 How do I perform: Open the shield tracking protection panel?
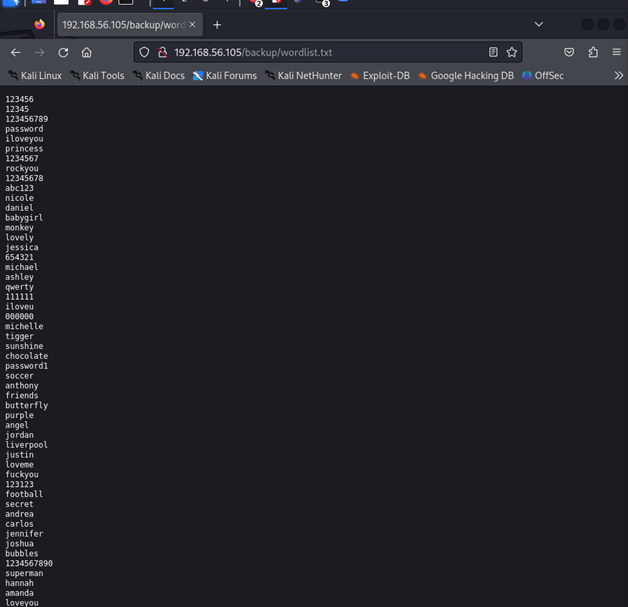(x=145, y=52)
